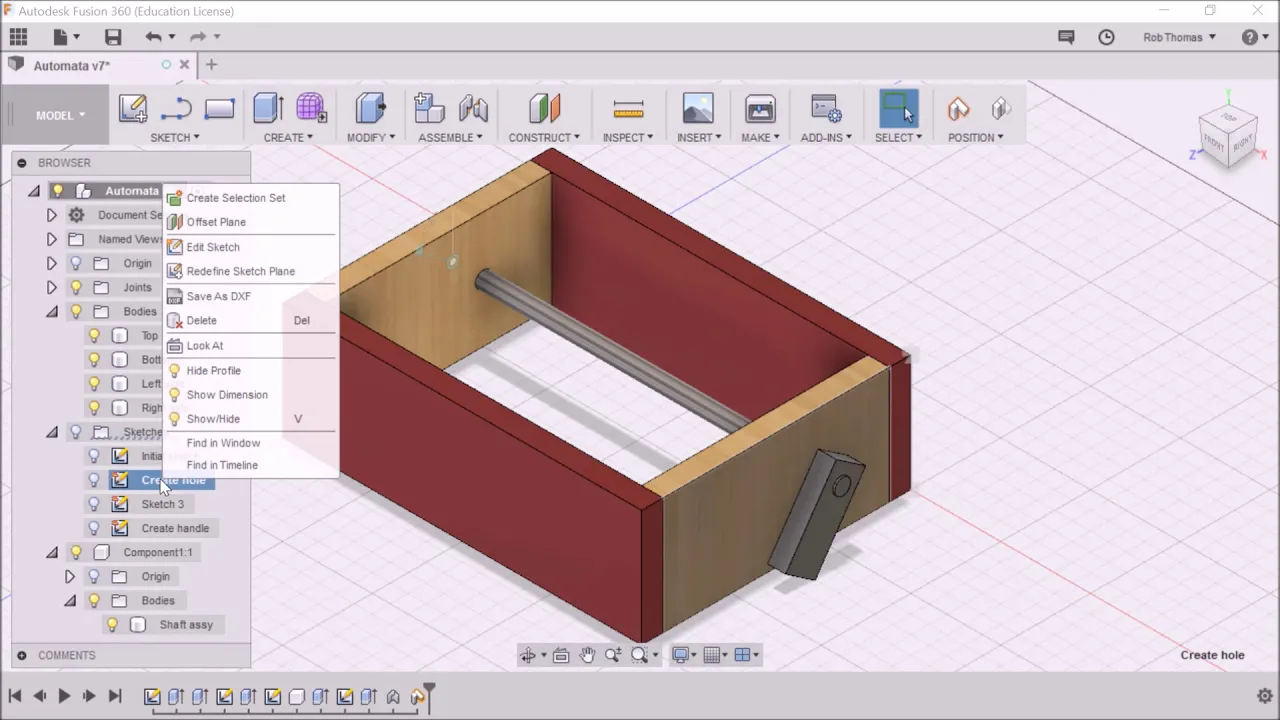The width and height of the screenshot is (1280, 720).
Task: Click the Save disk icon
Action: 113,37
